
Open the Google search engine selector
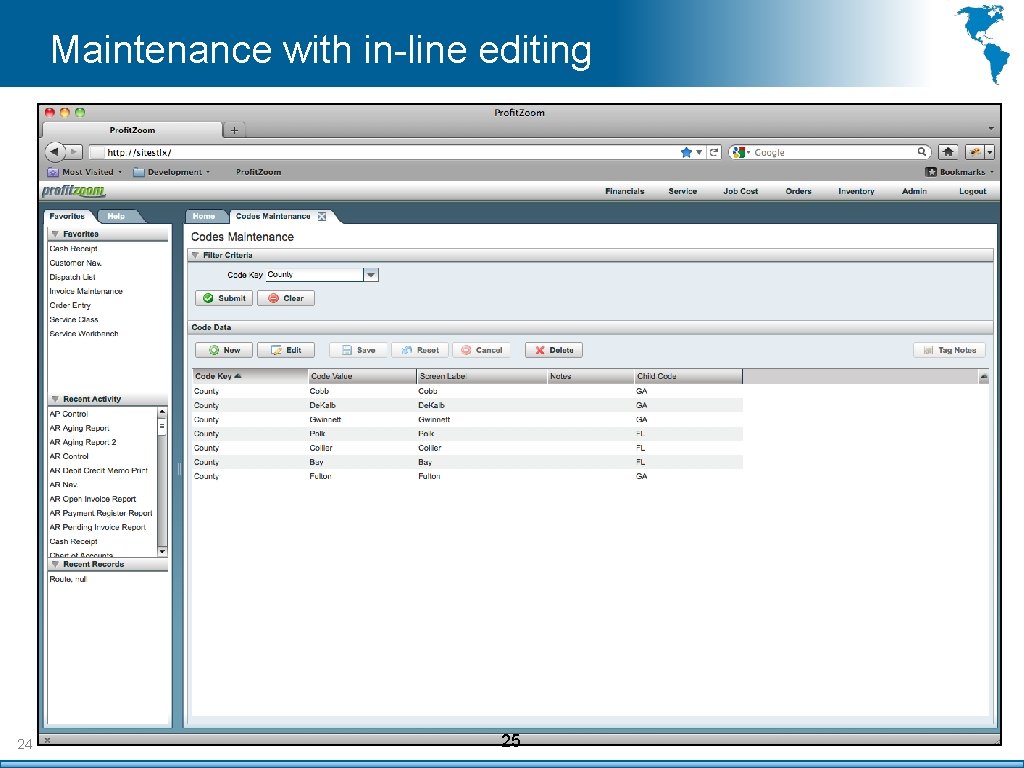742,152
